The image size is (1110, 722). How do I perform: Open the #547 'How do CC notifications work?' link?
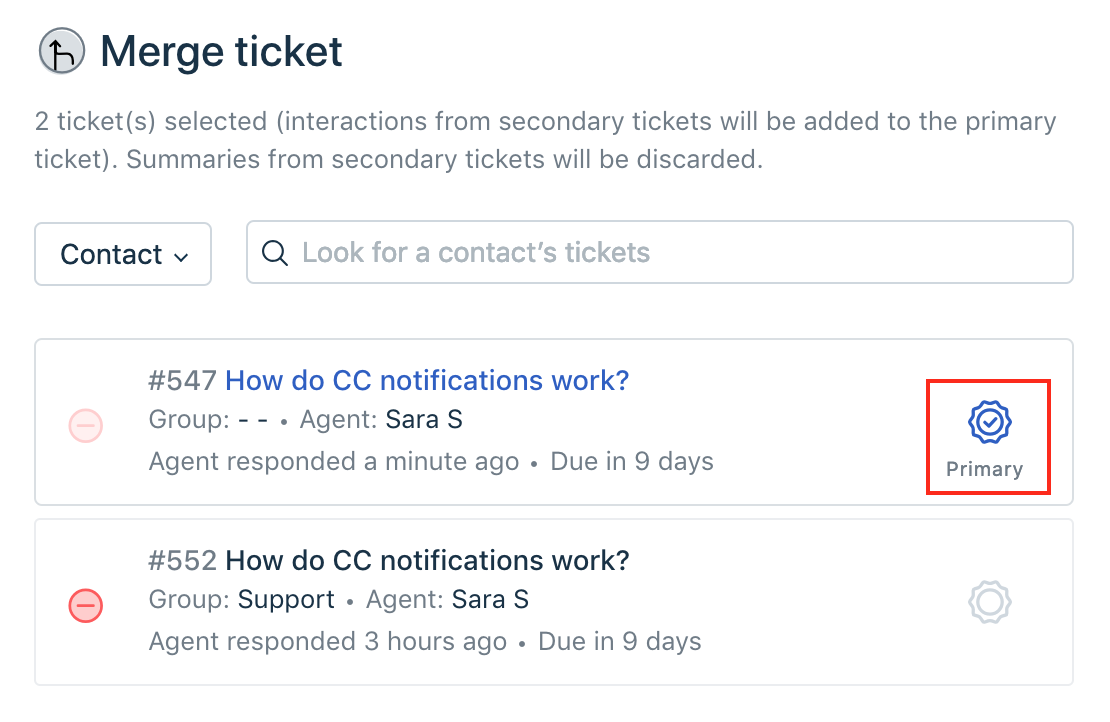[427, 381]
